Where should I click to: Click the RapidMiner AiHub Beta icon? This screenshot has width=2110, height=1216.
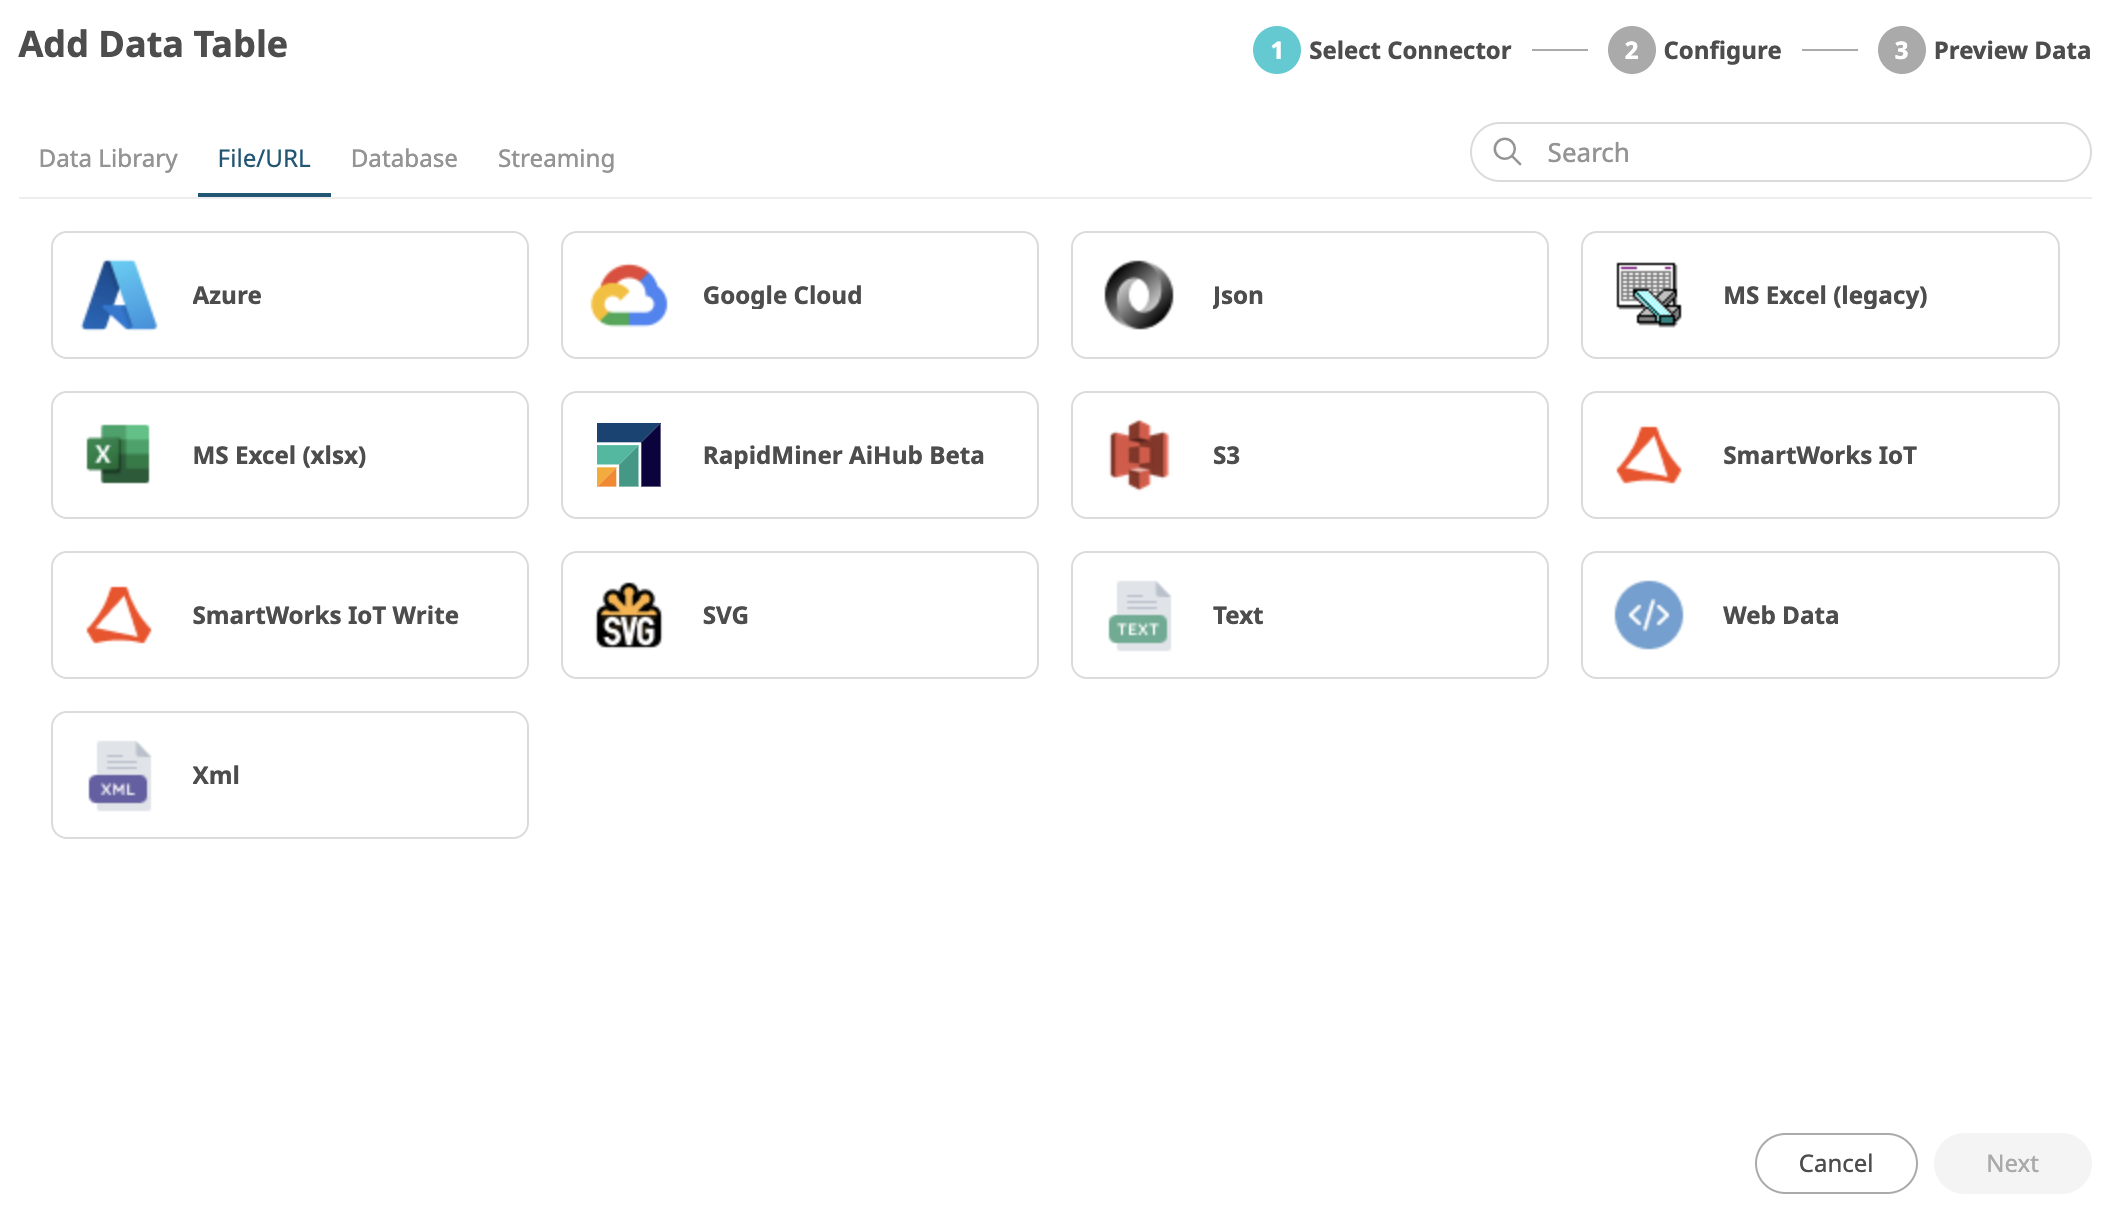pyautogui.click(x=629, y=455)
